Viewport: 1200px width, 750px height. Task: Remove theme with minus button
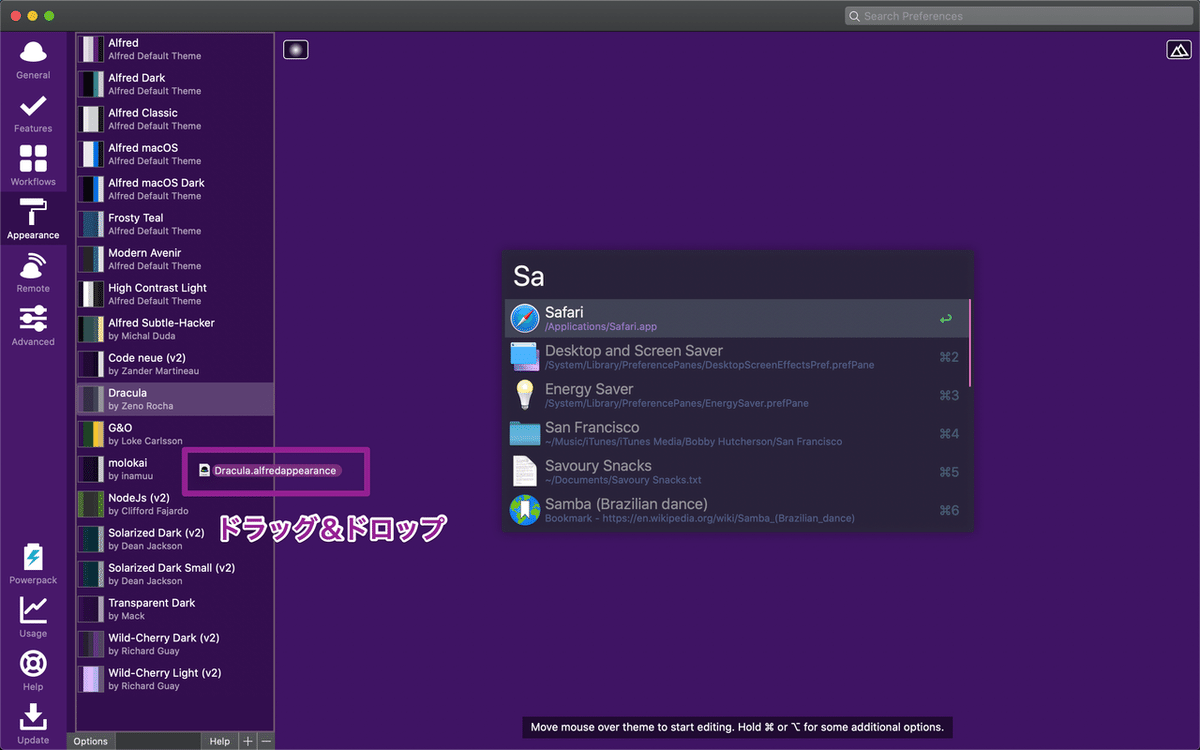(x=266, y=741)
